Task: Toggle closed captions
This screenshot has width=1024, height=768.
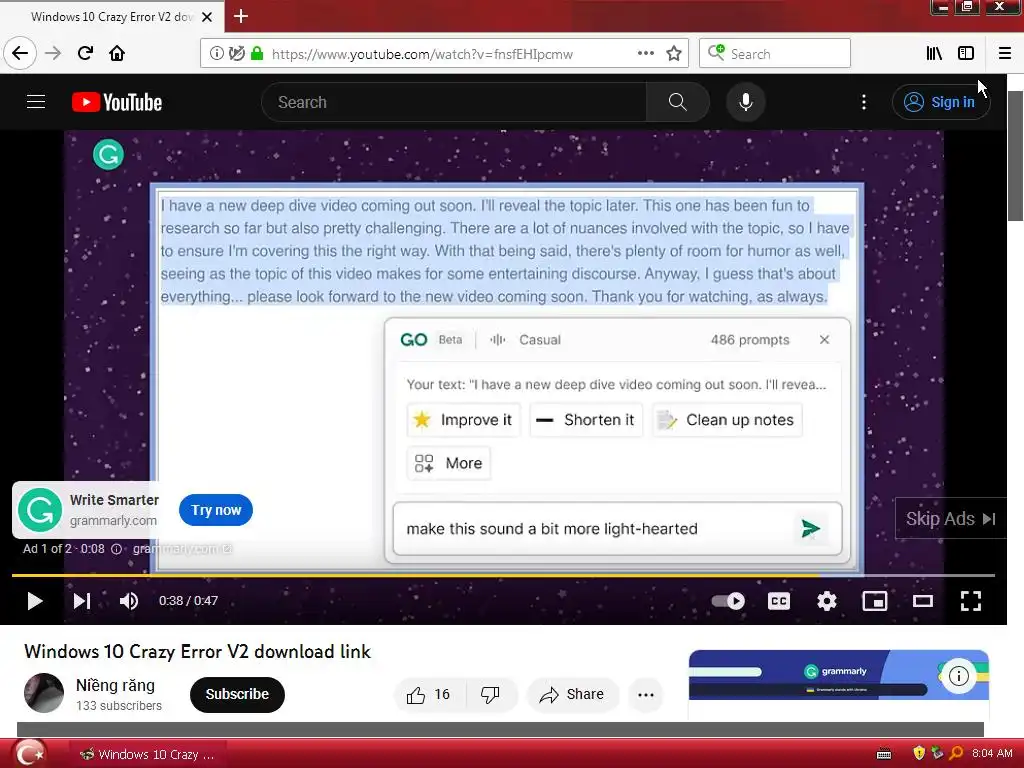Action: pos(779,601)
